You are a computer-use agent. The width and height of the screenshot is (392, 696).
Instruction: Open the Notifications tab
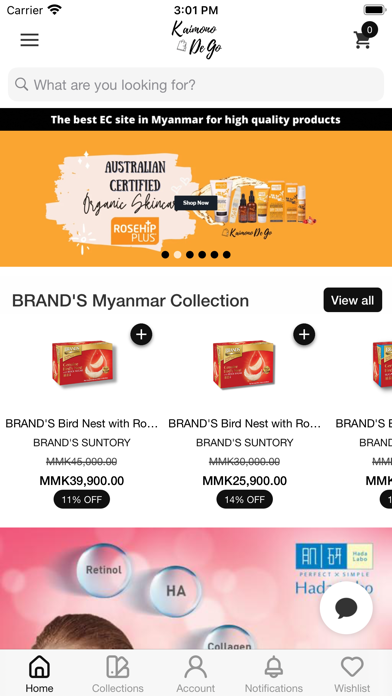coord(274,673)
